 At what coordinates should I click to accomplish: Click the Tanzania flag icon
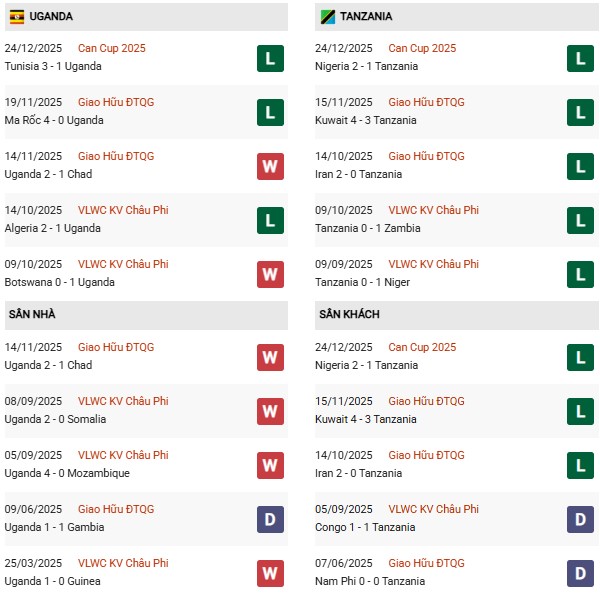pyautogui.click(x=327, y=17)
